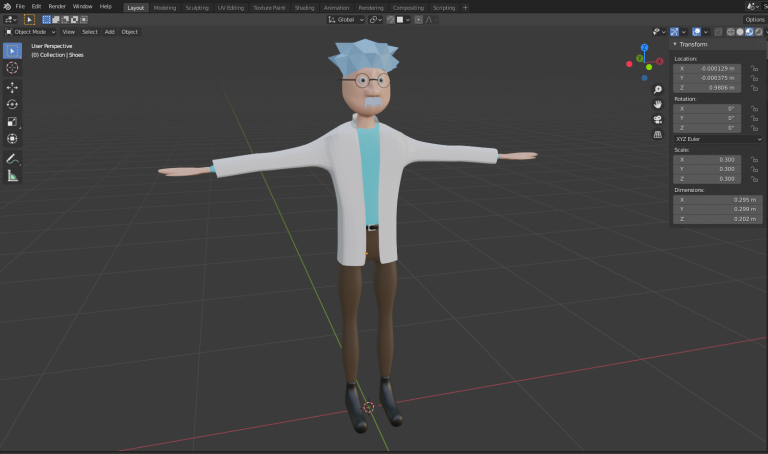Open the XYZ Euler rotation mode dropdown
This screenshot has height=454, width=768.
point(718,139)
